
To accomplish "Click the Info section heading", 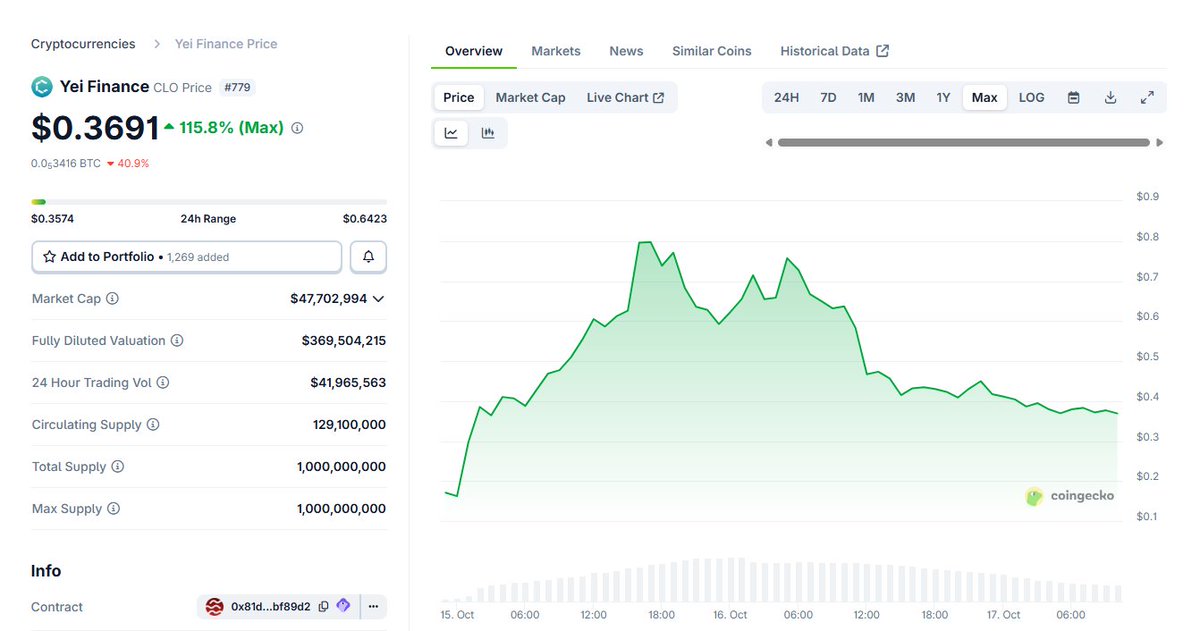I will [x=46, y=571].
